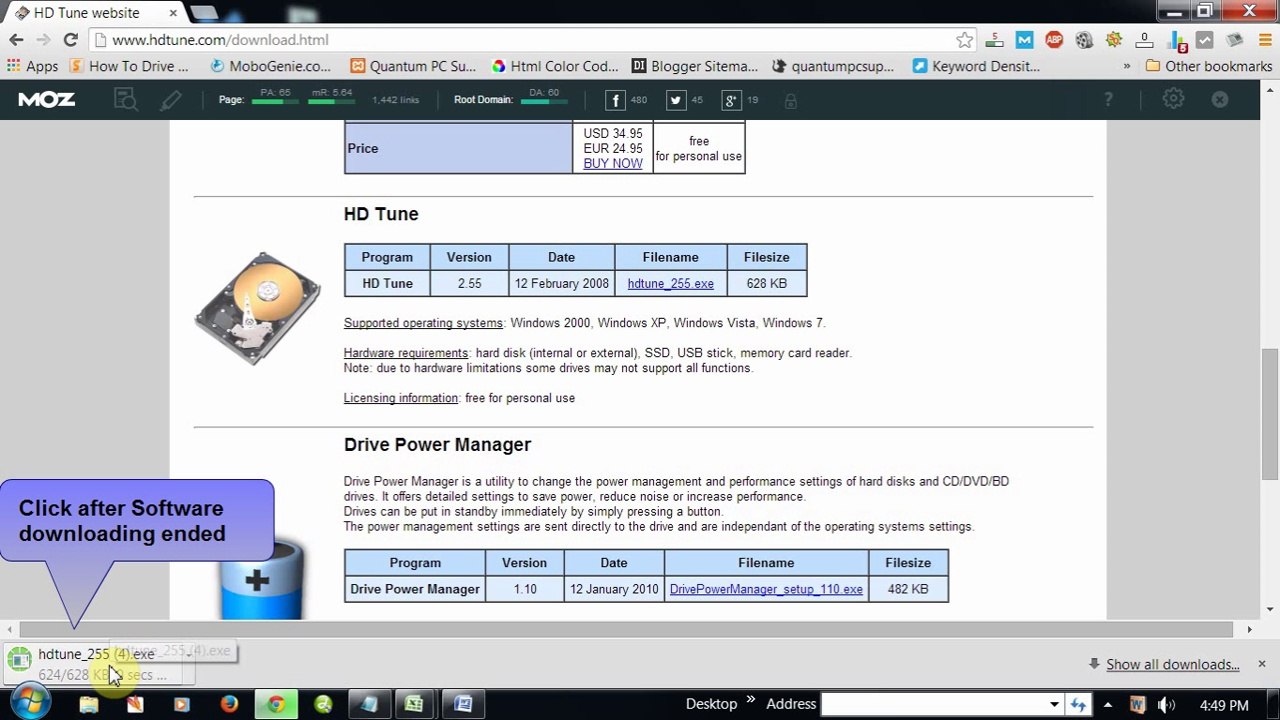Open the Hardware requirements link
The height and width of the screenshot is (720, 1280).
coord(406,353)
